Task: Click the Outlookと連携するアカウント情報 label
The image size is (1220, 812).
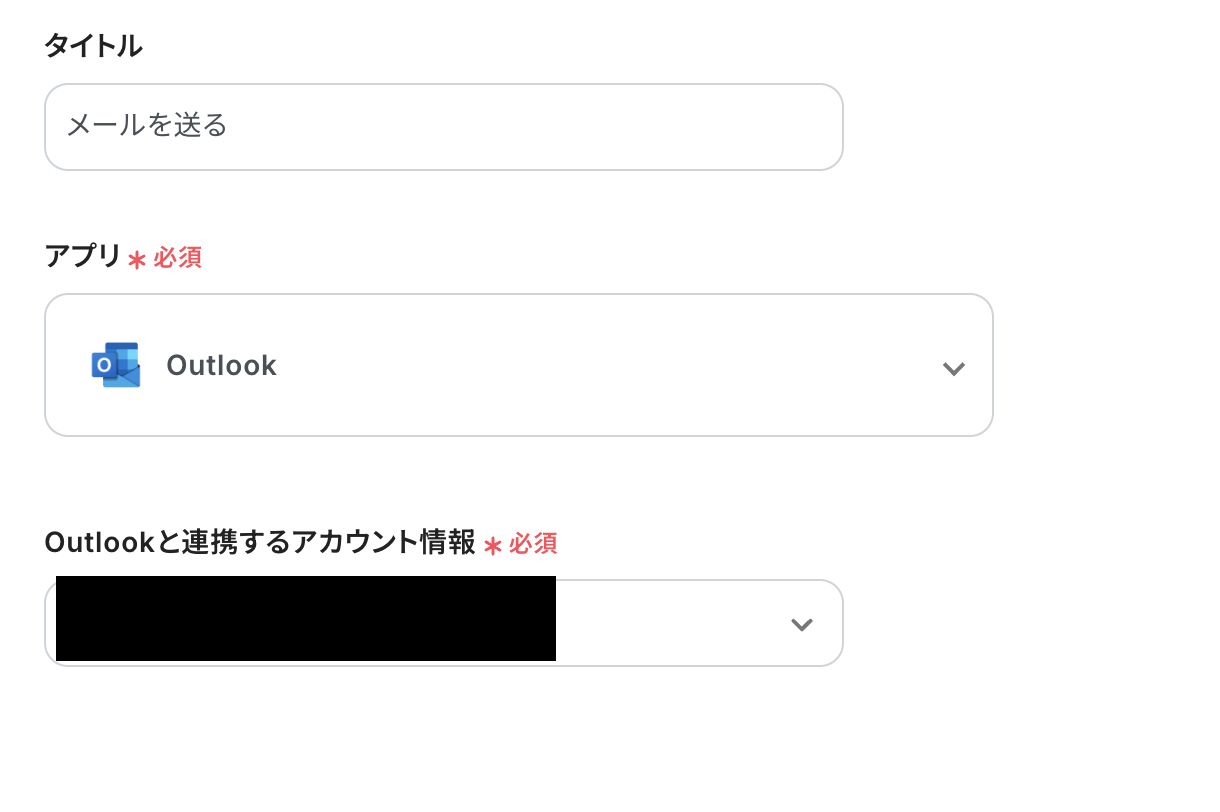Action: pos(259,542)
